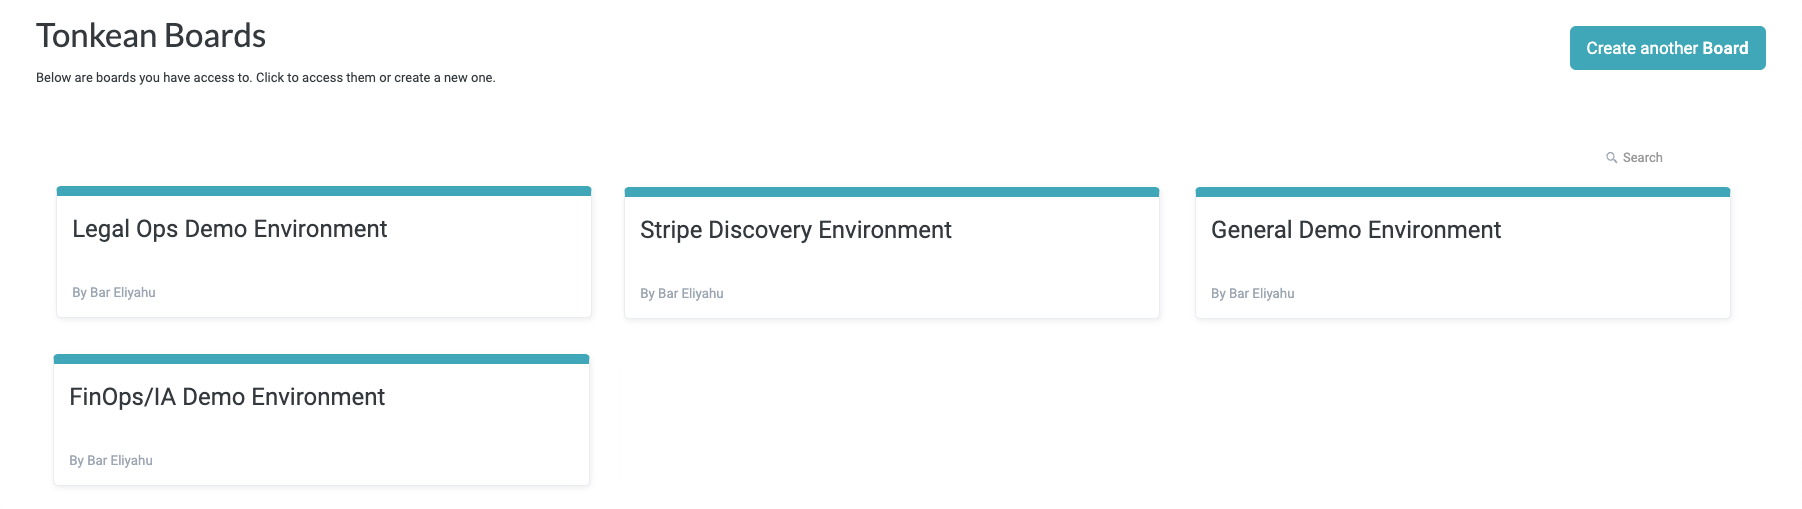The image size is (1802, 509).
Task: Click the teal bar atop Stripe Discovery card
Action: 892,192
